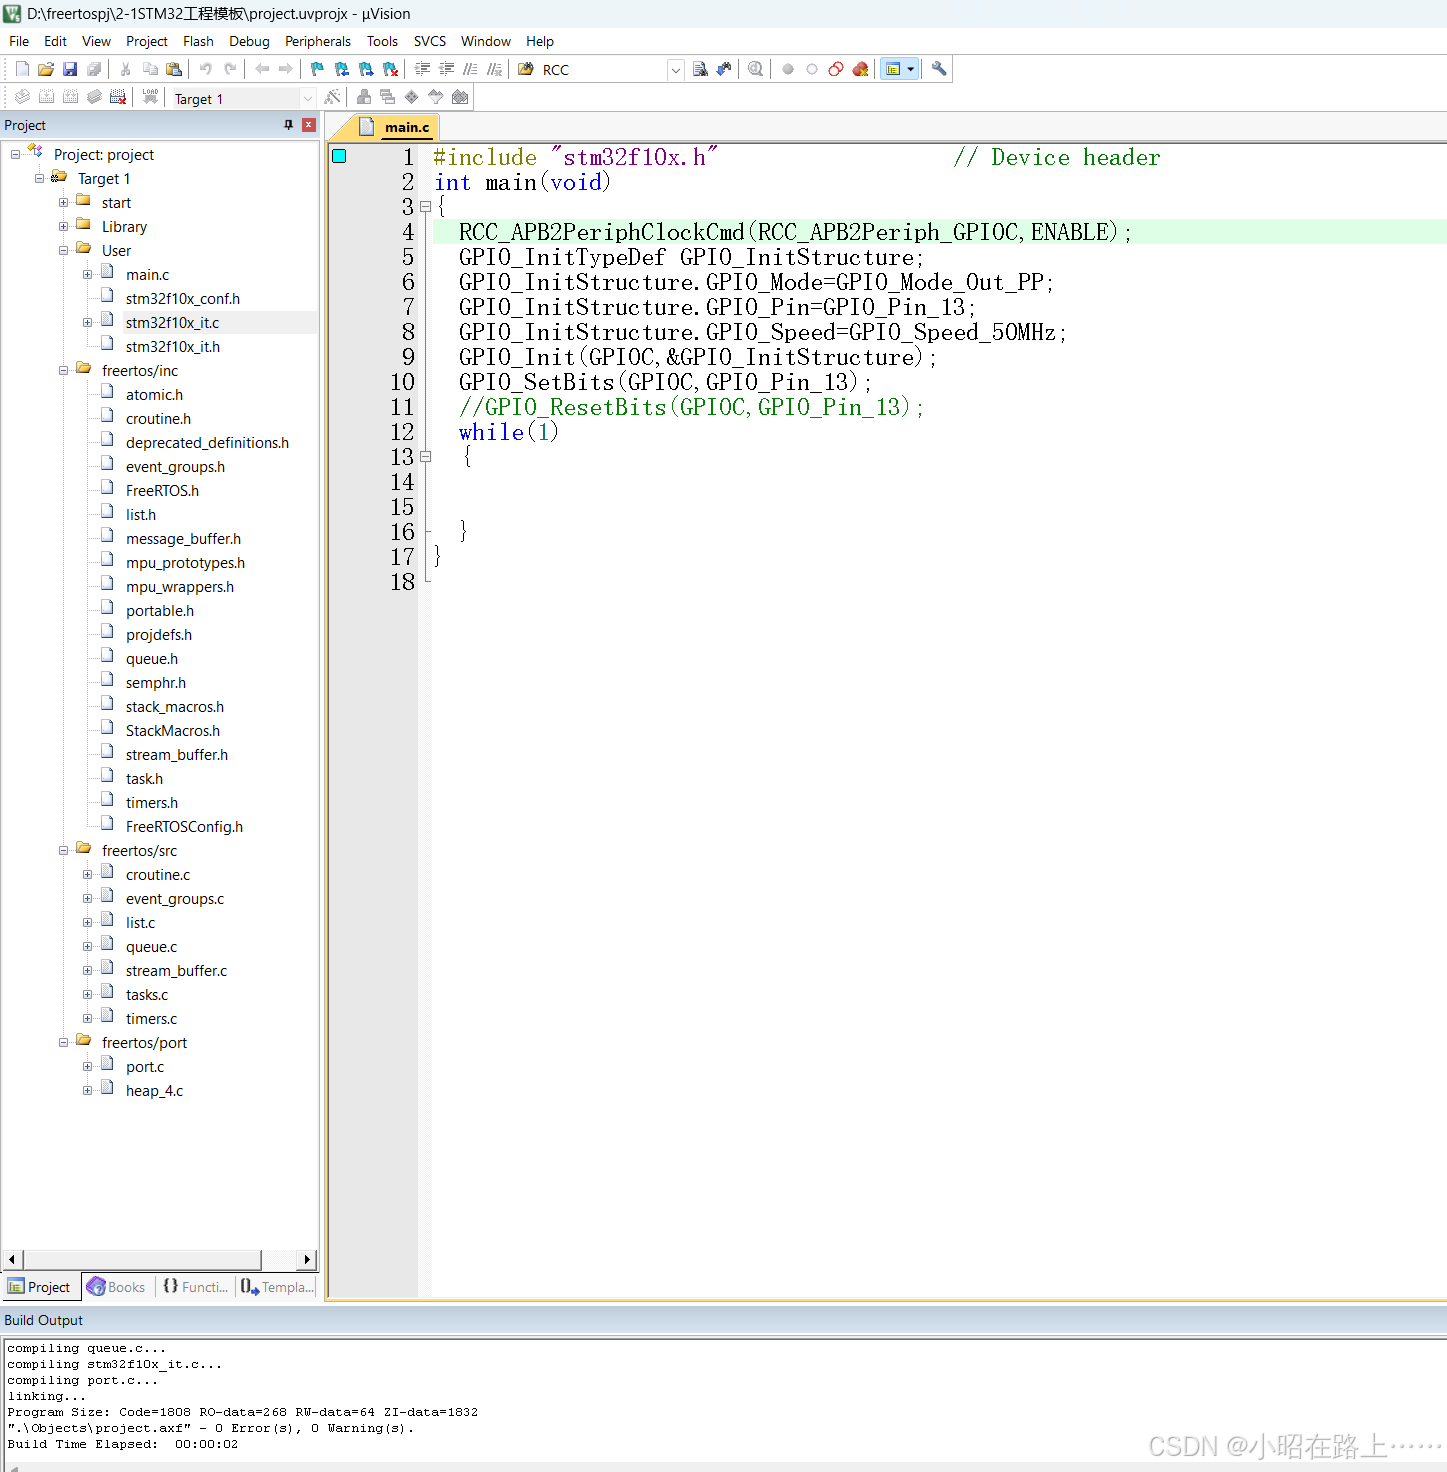This screenshot has width=1447, height=1472.
Task: Close the Project panel
Action: click(309, 125)
